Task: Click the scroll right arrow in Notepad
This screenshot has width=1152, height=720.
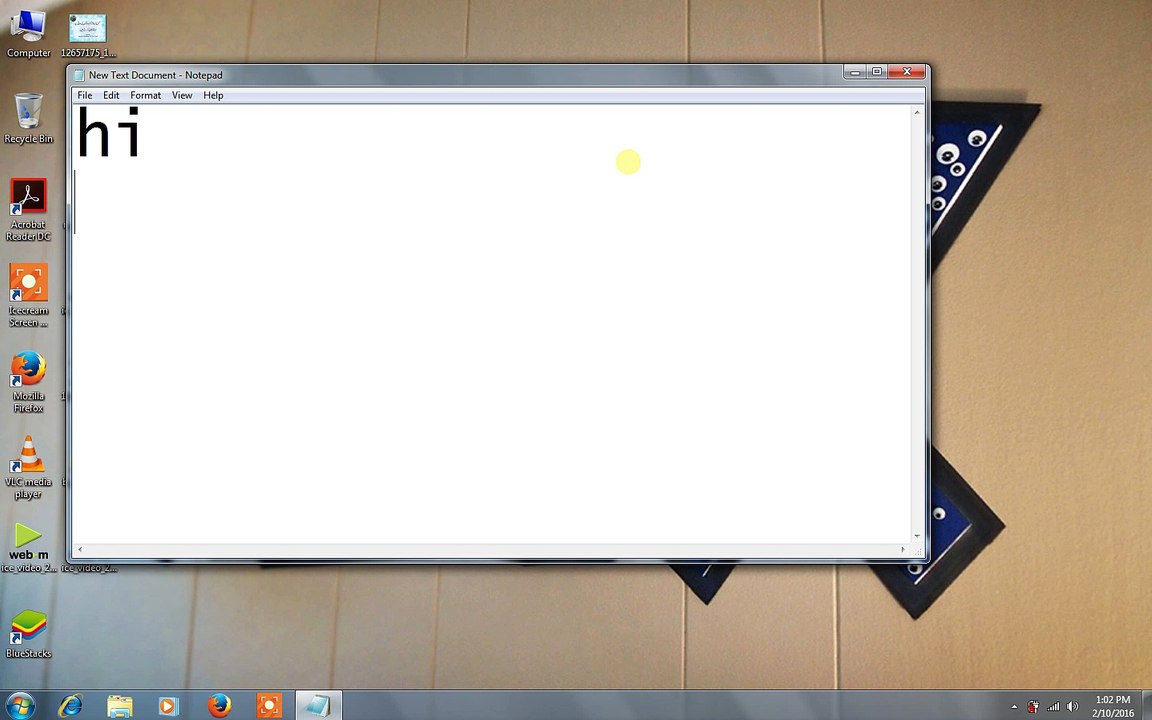Action: (x=904, y=550)
